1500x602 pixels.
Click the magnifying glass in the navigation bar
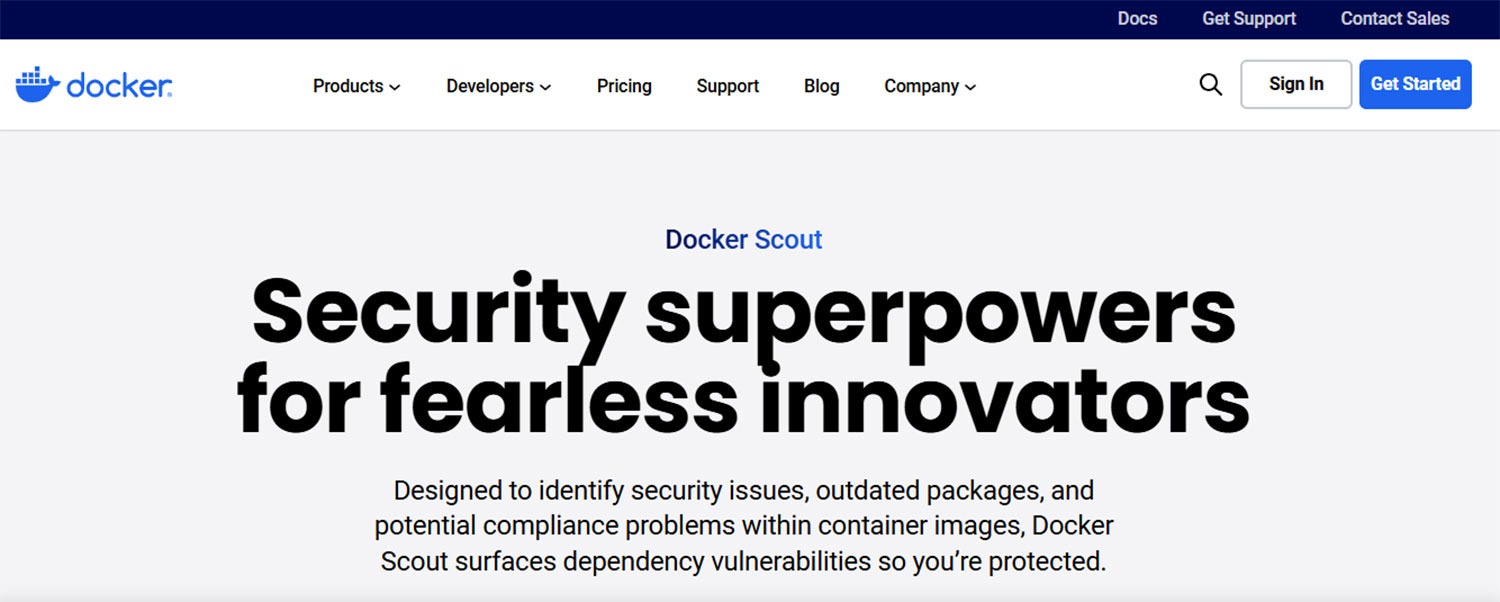coord(1210,84)
